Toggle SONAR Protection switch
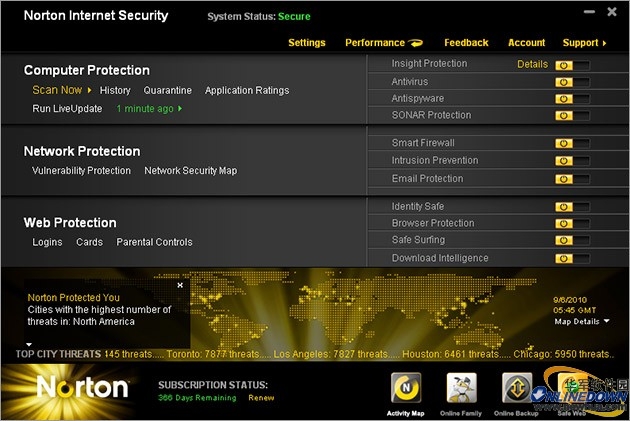The image size is (630, 421). pyautogui.click(x=572, y=116)
